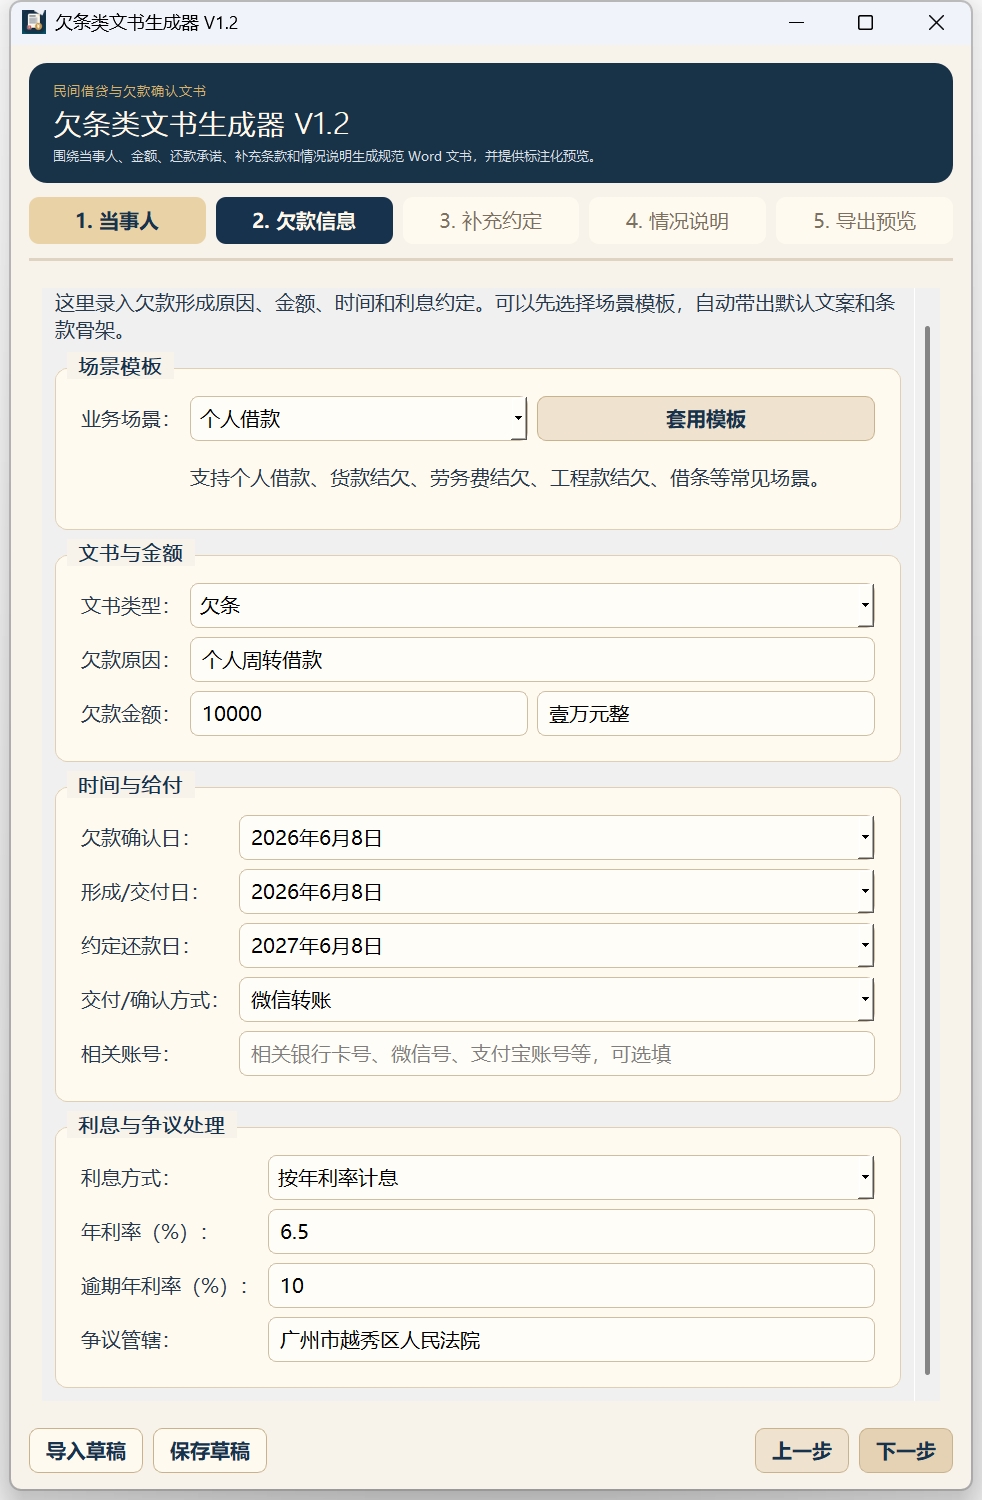Click the 导入草稿 button
This screenshot has width=982, height=1500.
click(x=86, y=1451)
